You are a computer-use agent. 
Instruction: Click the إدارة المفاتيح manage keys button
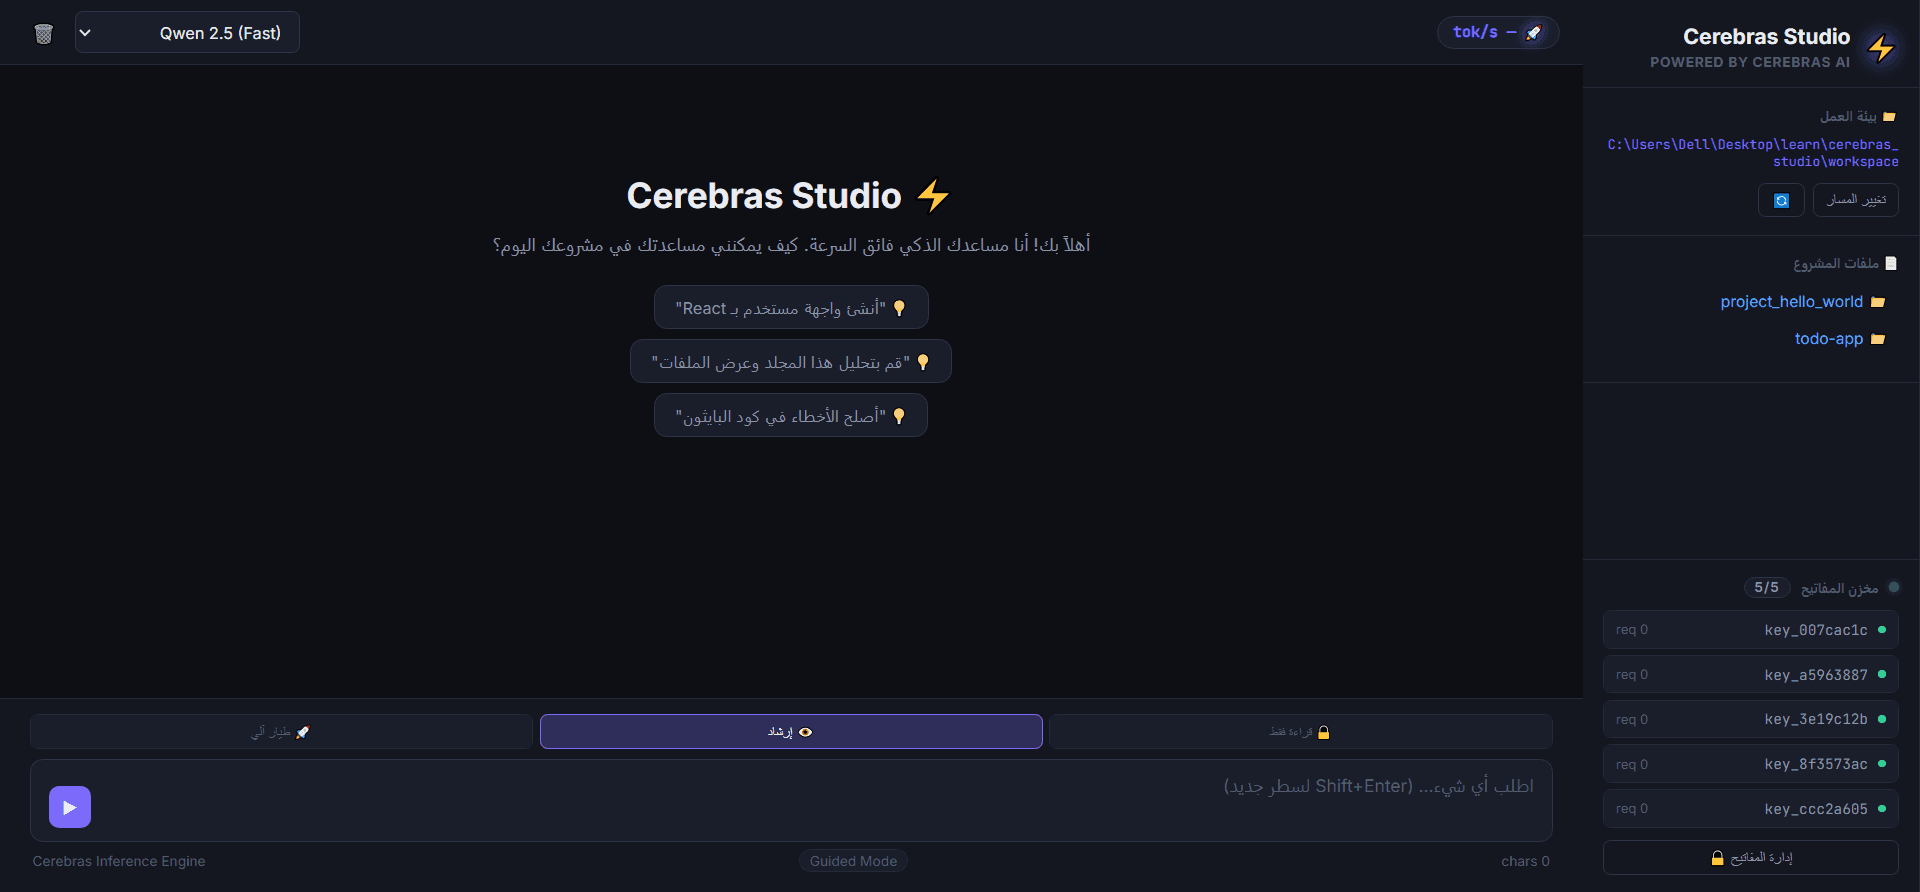point(1749,858)
